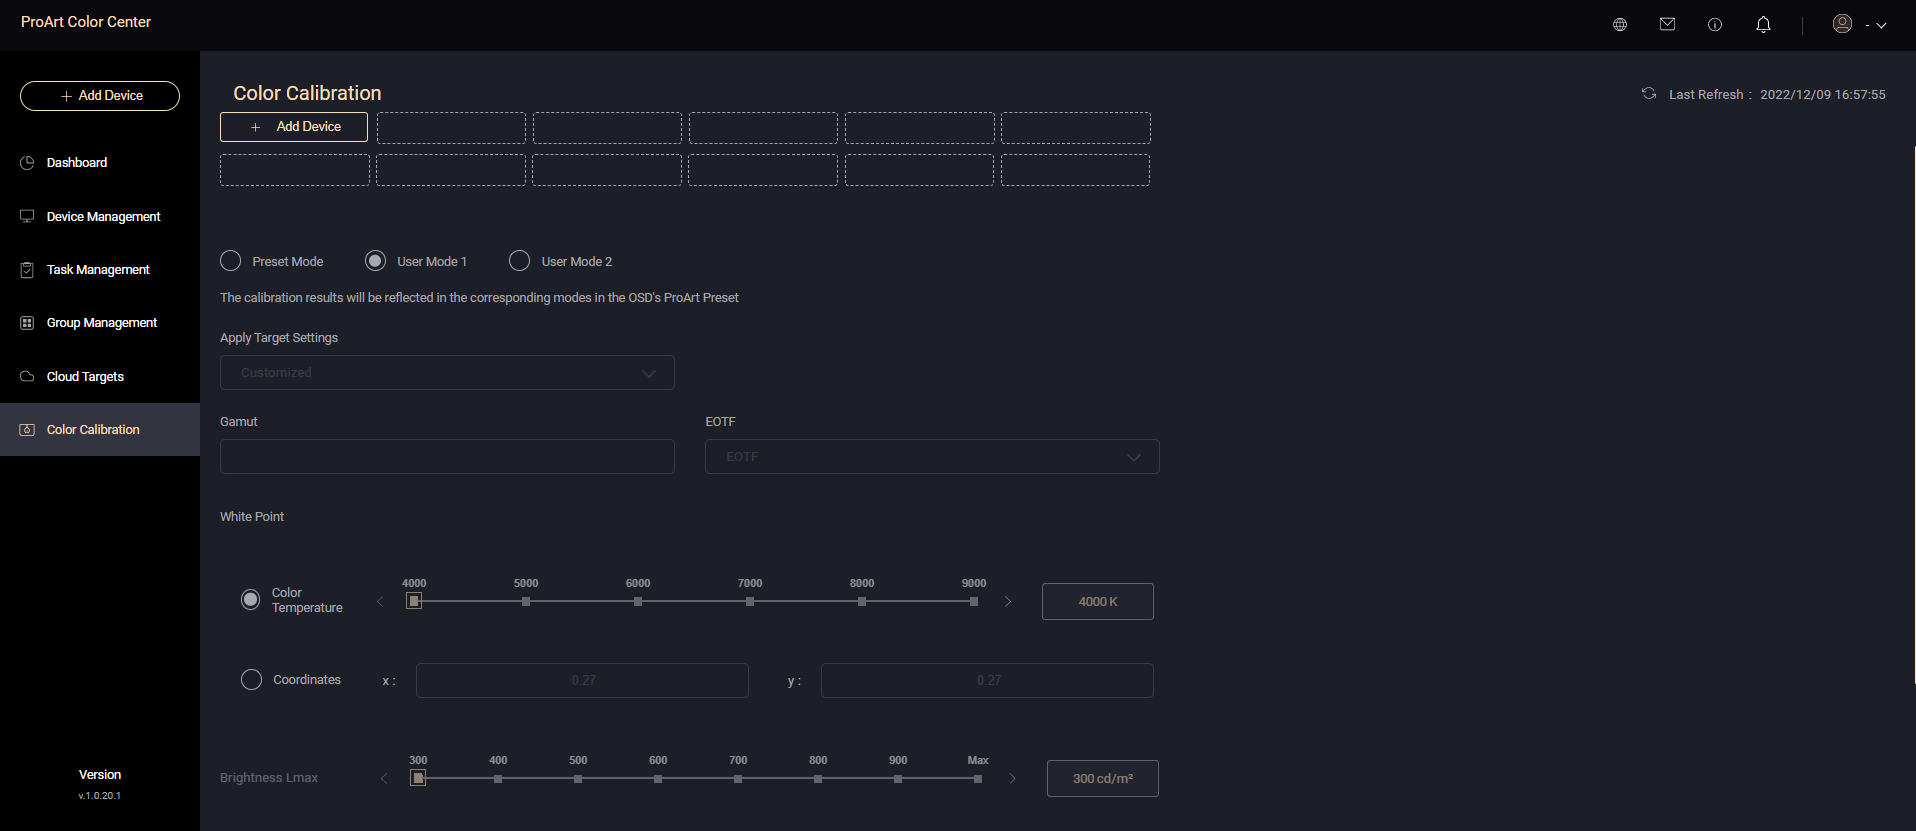Set brightness slider to 900
Image resolution: width=1916 pixels, height=831 pixels.
pyautogui.click(x=898, y=778)
